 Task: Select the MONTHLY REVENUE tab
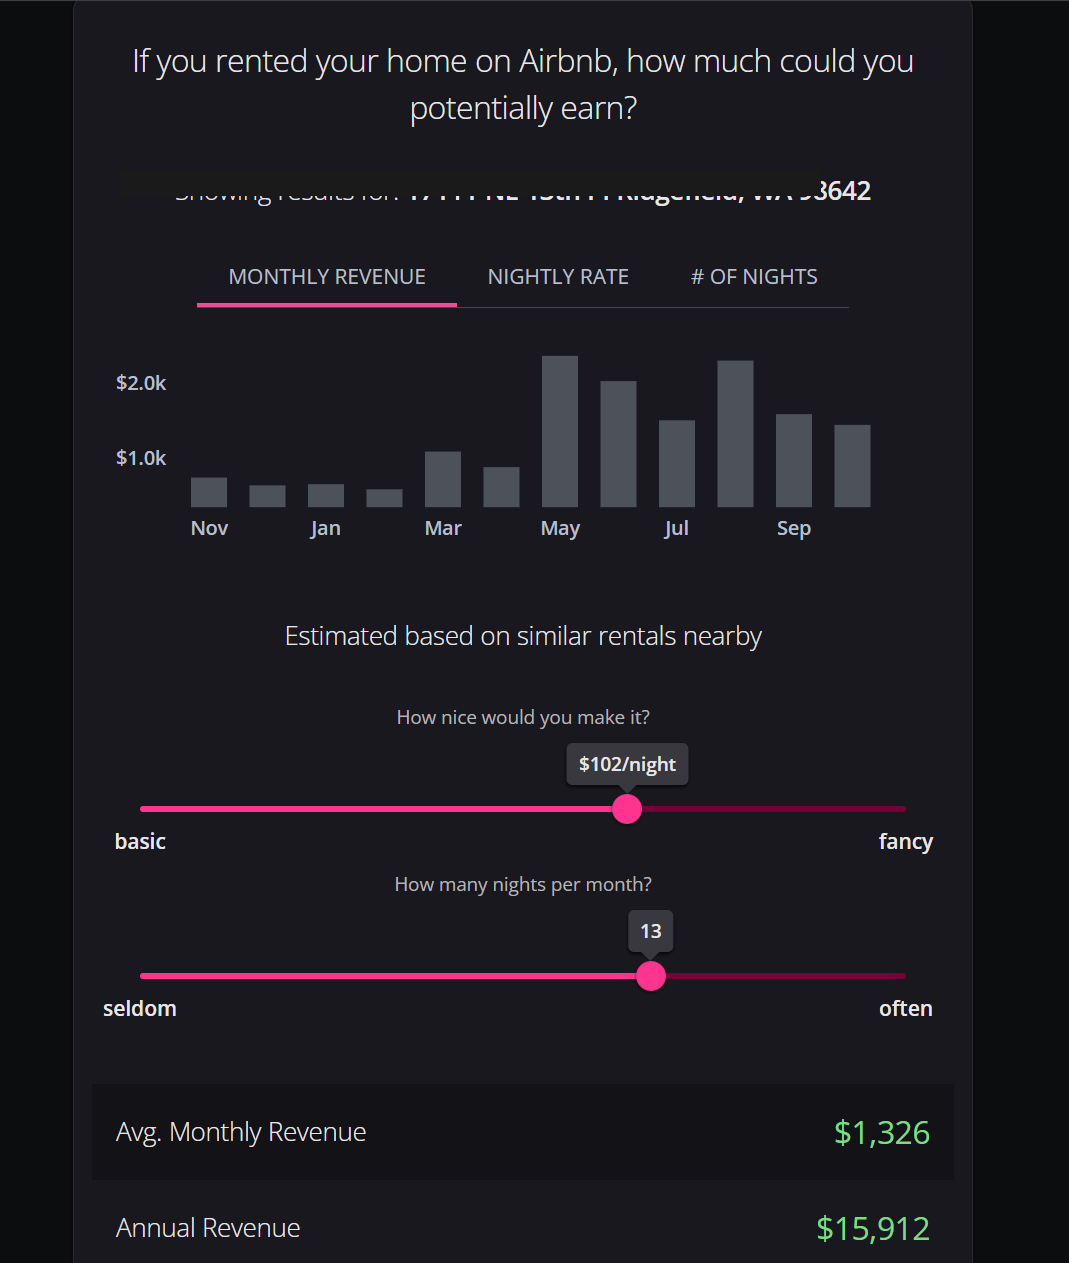click(x=326, y=276)
